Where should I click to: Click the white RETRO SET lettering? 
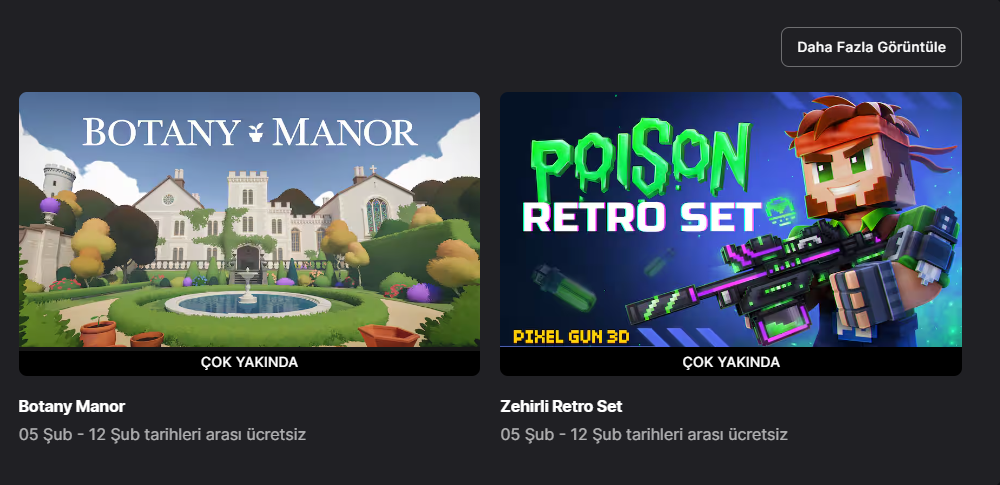[642, 218]
